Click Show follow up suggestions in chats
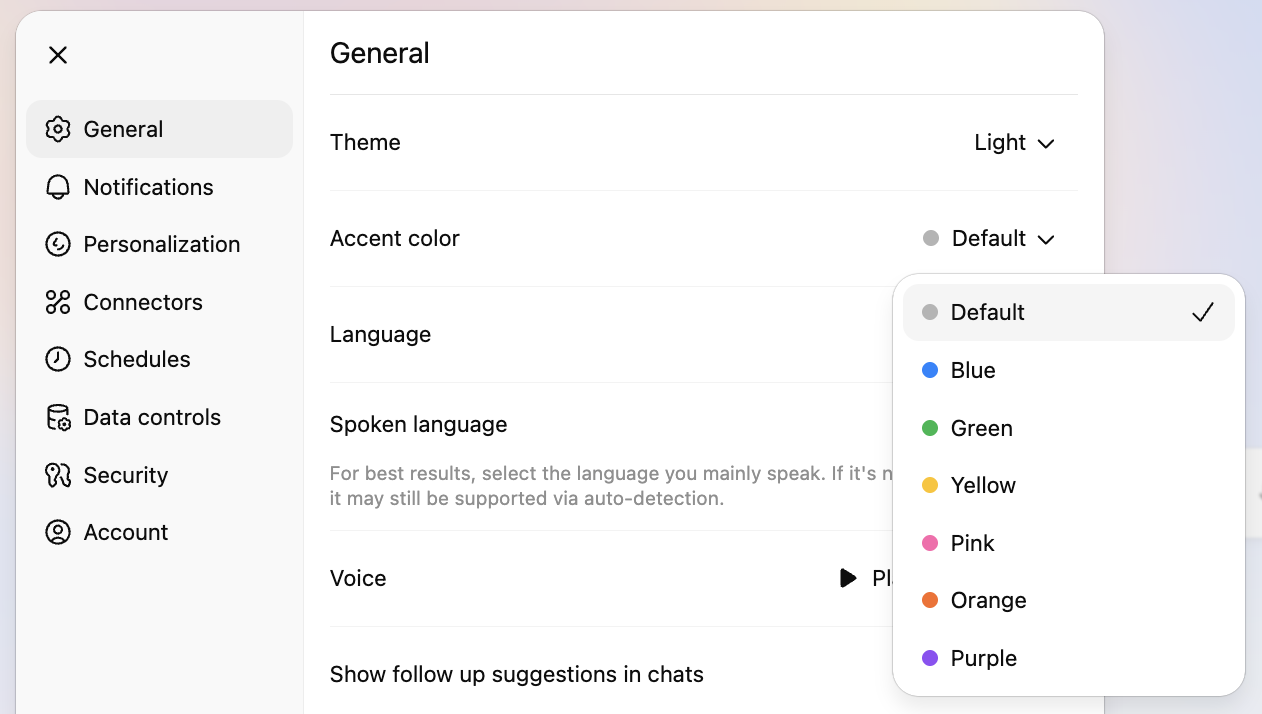Image resolution: width=1262 pixels, height=714 pixels. click(517, 675)
